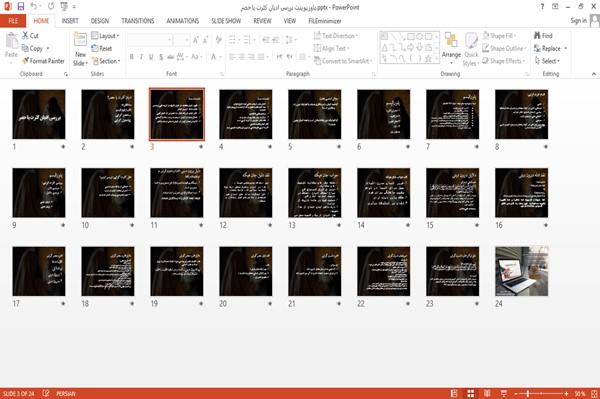Click the Save icon in title bar
This screenshot has height=399, width=600.
pyautogui.click(x=21, y=7)
